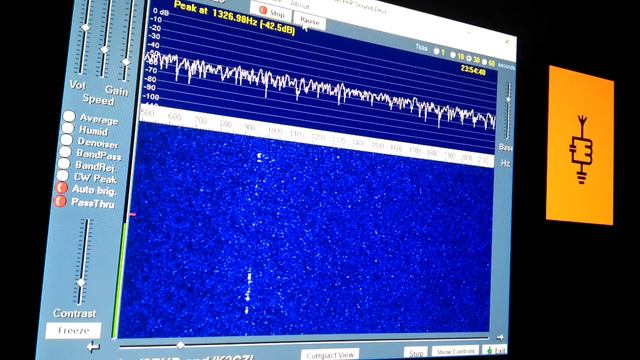Enable the BandRej filter
The height and width of the screenshot is (360, 640).
64,164
